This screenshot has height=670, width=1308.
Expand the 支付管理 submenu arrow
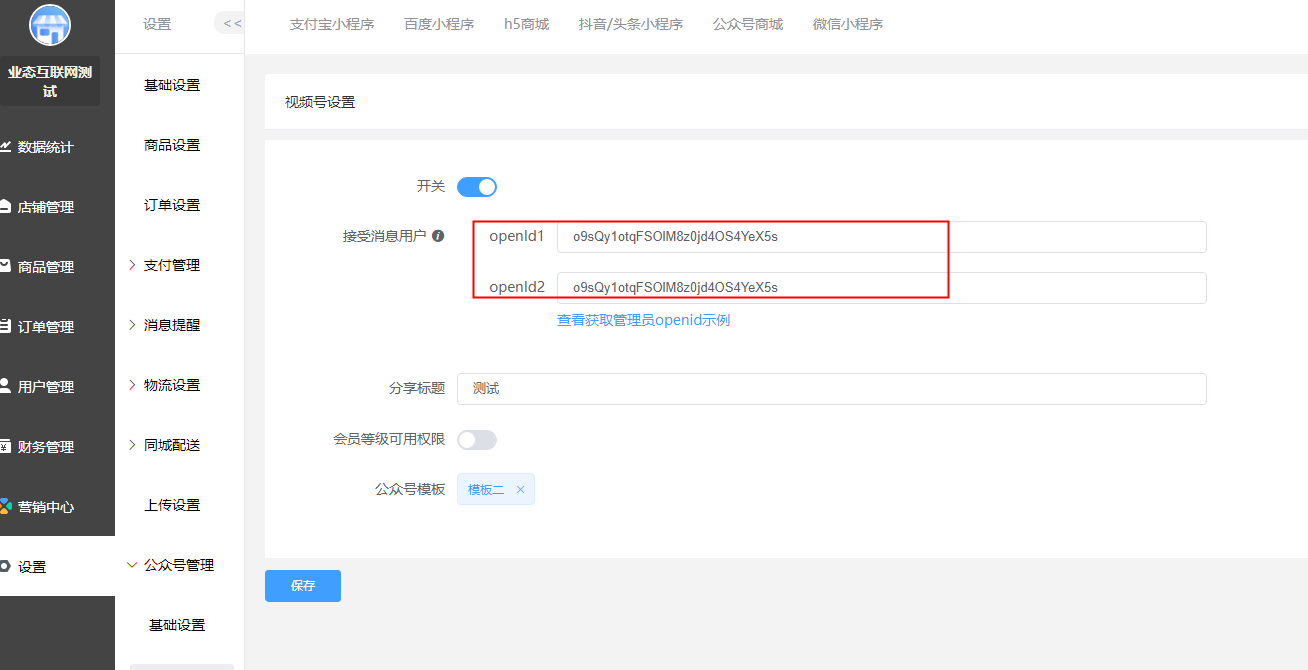(132, 265)
